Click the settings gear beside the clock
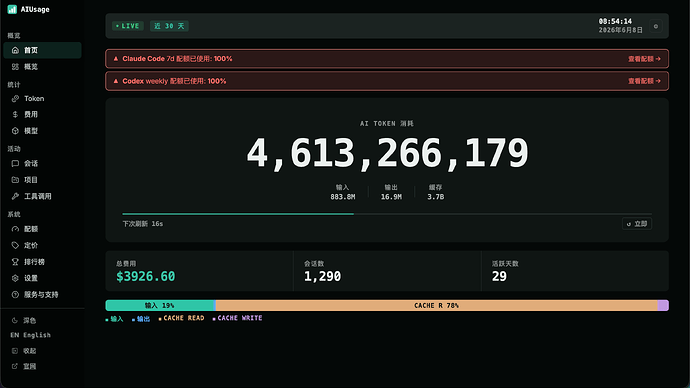The width and height of the screenshot is (690, 388). coord(656,26)
